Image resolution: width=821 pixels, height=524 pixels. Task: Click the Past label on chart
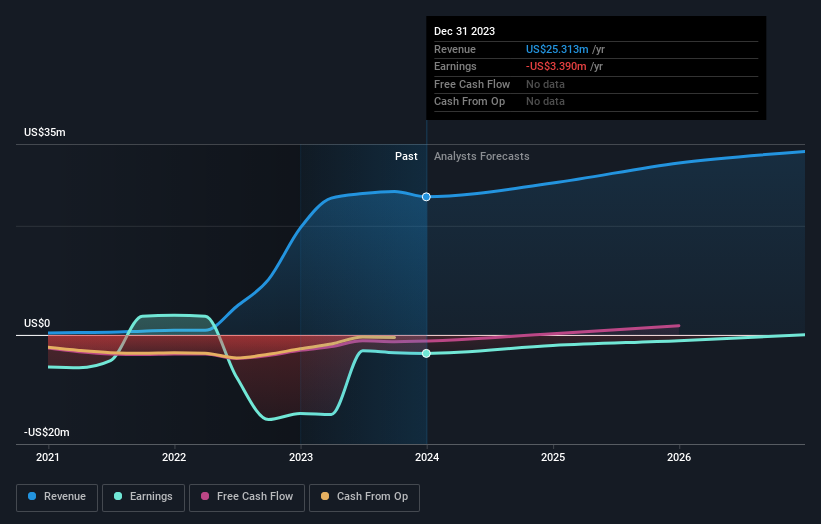click(x=406, y=157)
